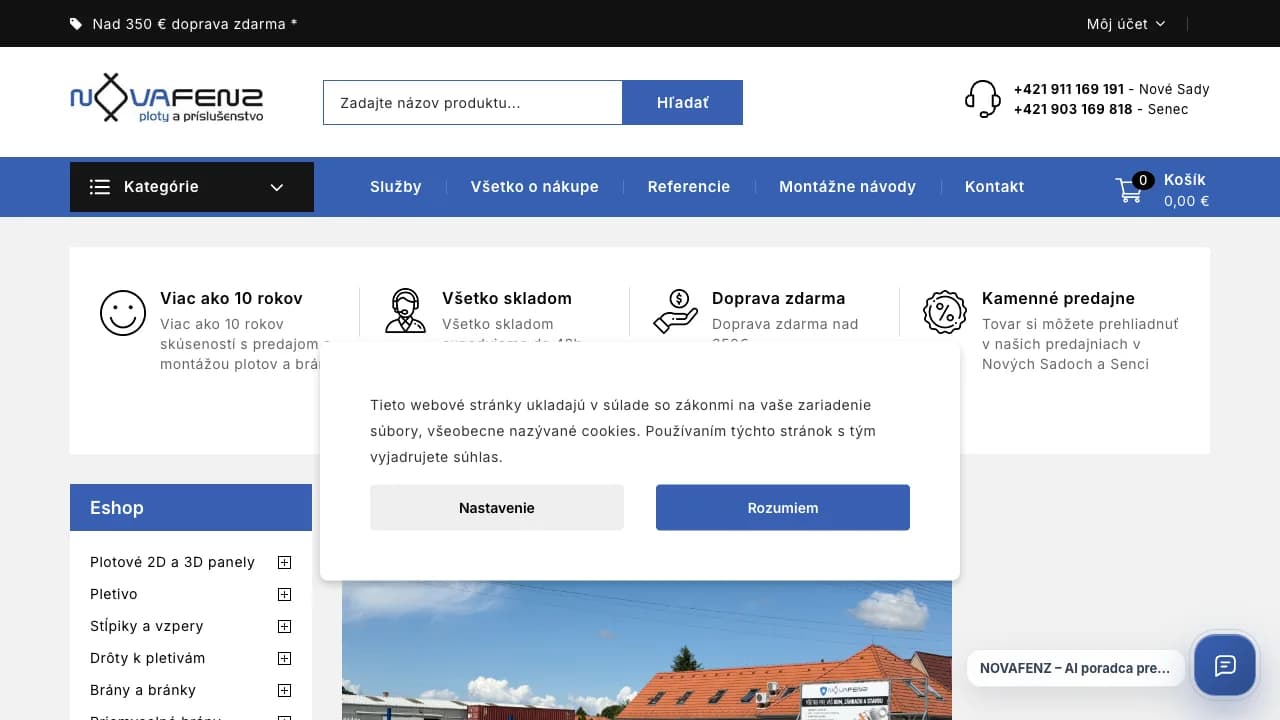The height and width of the screenshot is (720, 1280).
Task: Click the NOVAFENZ logo
Action: click(x=166, y=98)
